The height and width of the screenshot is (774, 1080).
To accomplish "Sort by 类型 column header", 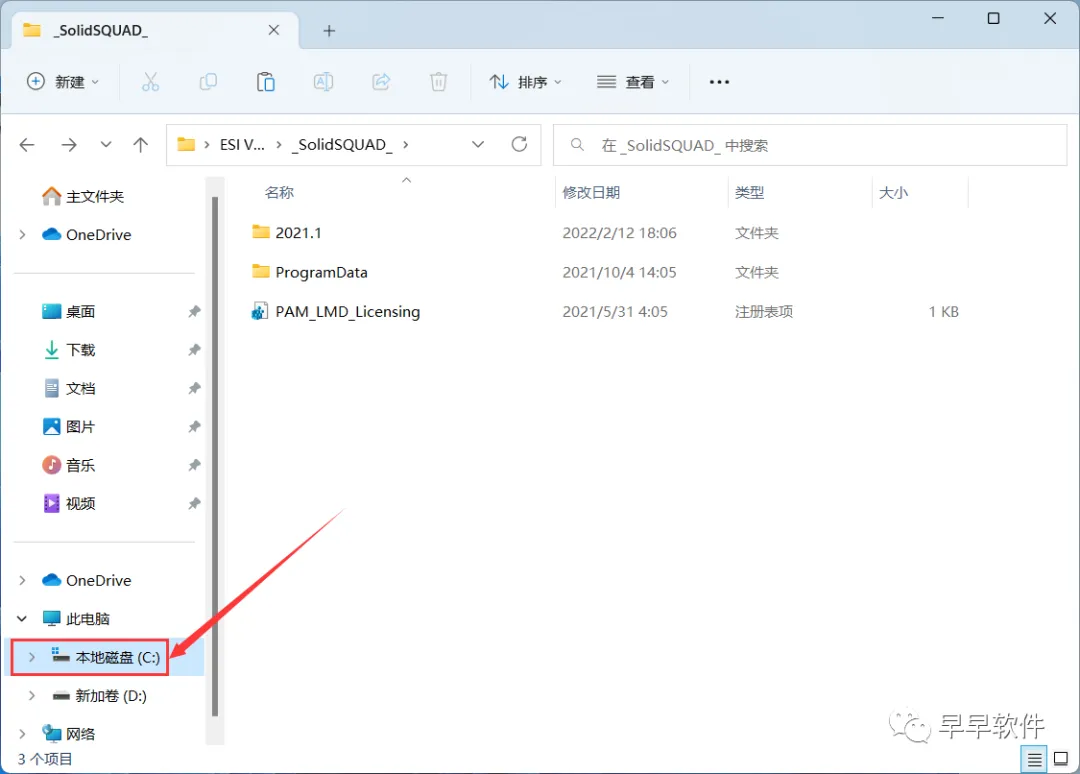I will [x=749, y=193].
